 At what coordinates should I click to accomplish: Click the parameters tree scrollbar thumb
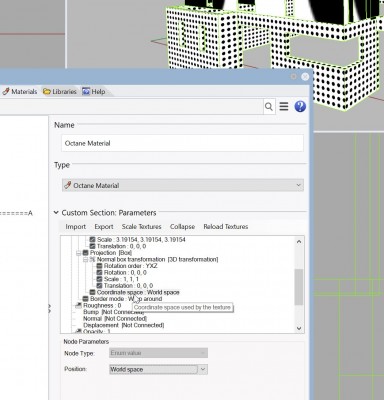point(299,287)
